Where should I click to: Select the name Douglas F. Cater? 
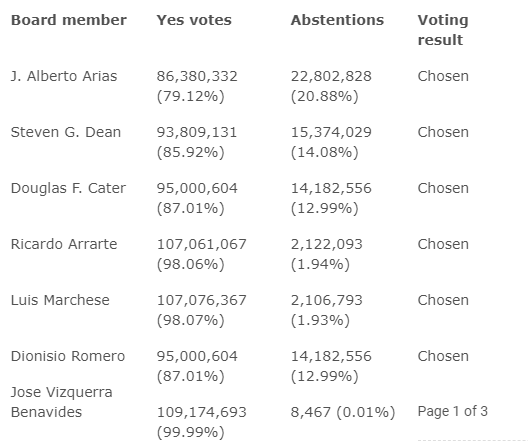pos(68,188)
